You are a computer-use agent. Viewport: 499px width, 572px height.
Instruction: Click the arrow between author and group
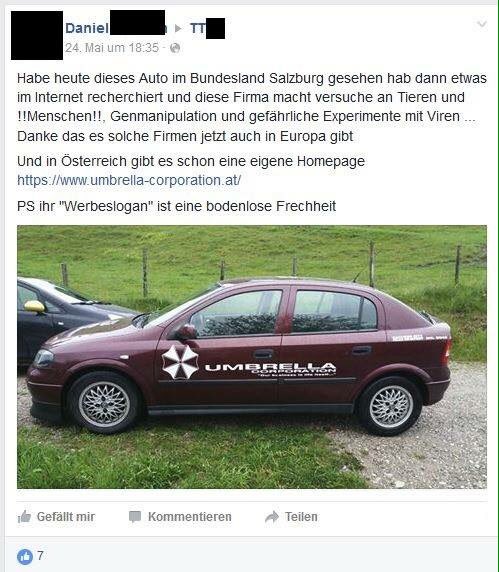pyautogui.click(x=178, y=28)
